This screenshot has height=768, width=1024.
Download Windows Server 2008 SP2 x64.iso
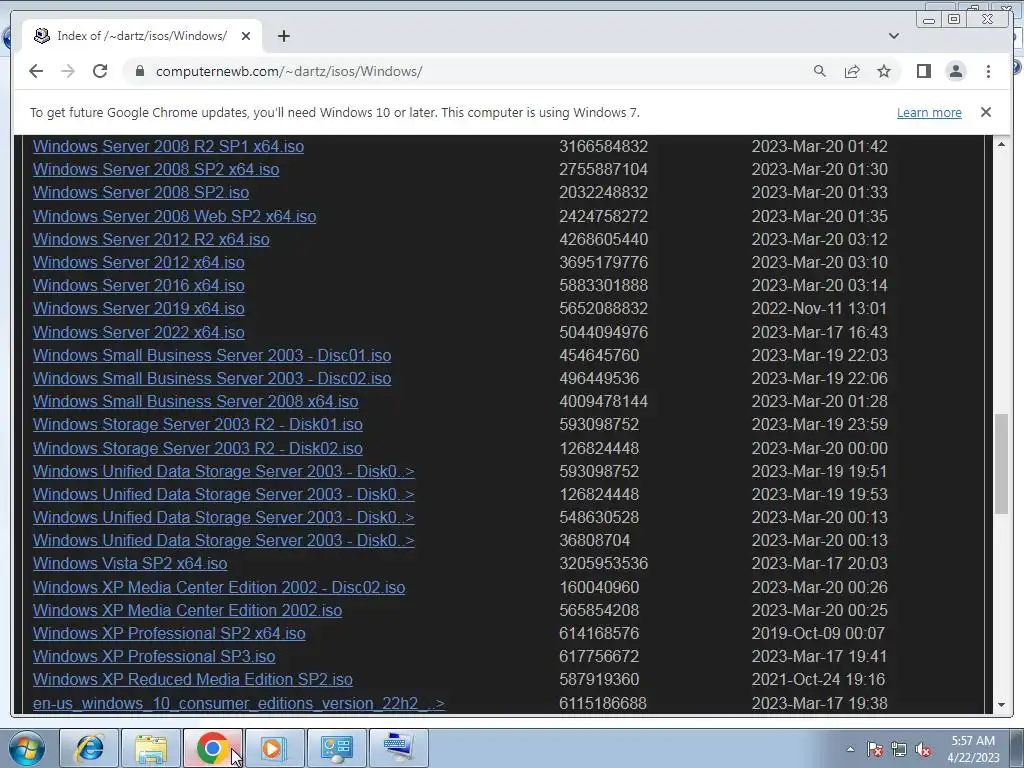pos(156,169)
